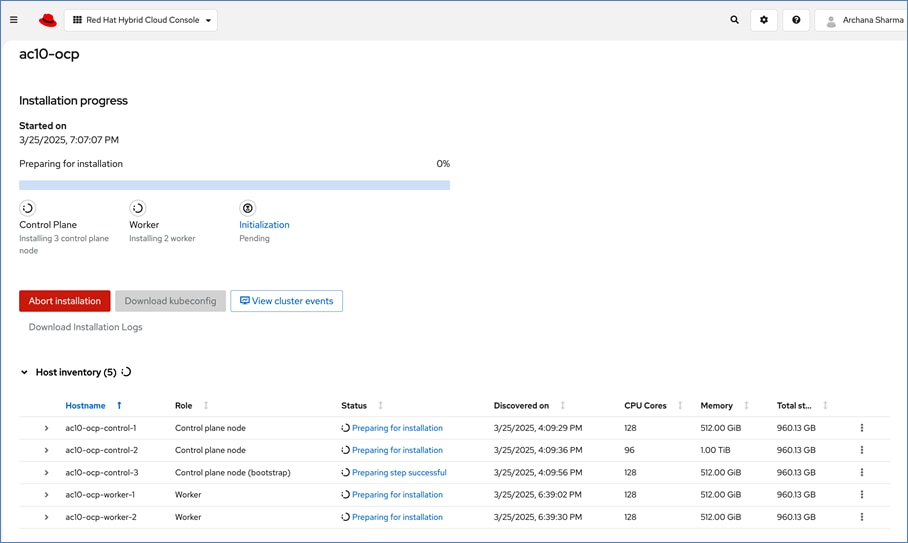Expand the ac10-ocp-worker-1 row
This screenshot has height=543, width=908.
(46, 494)
